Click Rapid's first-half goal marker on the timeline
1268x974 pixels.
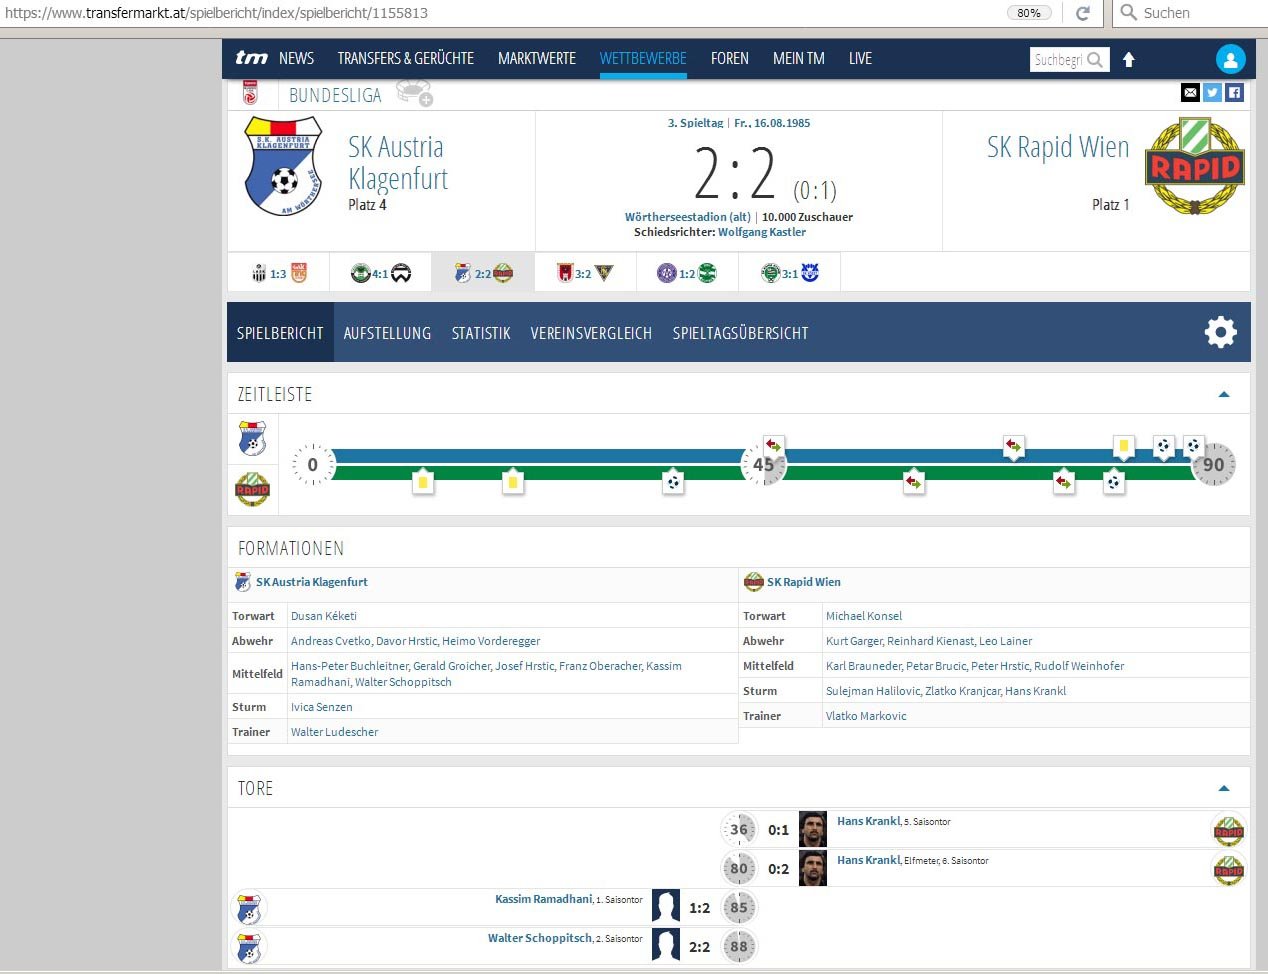[673, 482]
